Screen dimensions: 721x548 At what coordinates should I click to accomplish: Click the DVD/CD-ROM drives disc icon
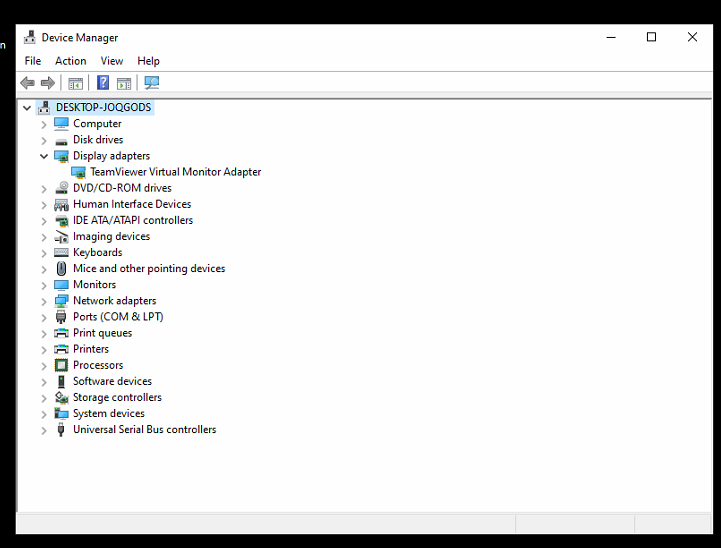(x=61, y=188)
